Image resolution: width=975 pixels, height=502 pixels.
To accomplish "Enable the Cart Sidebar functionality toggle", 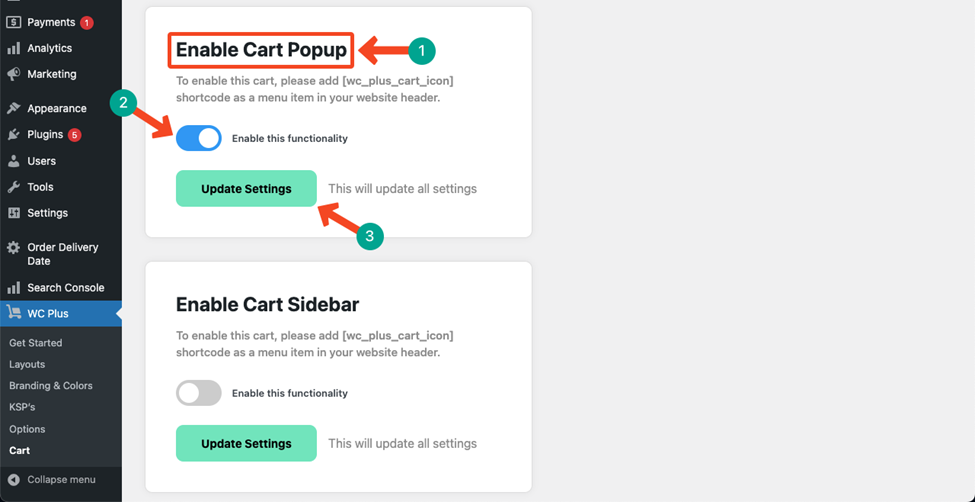I will coord(199,393).
